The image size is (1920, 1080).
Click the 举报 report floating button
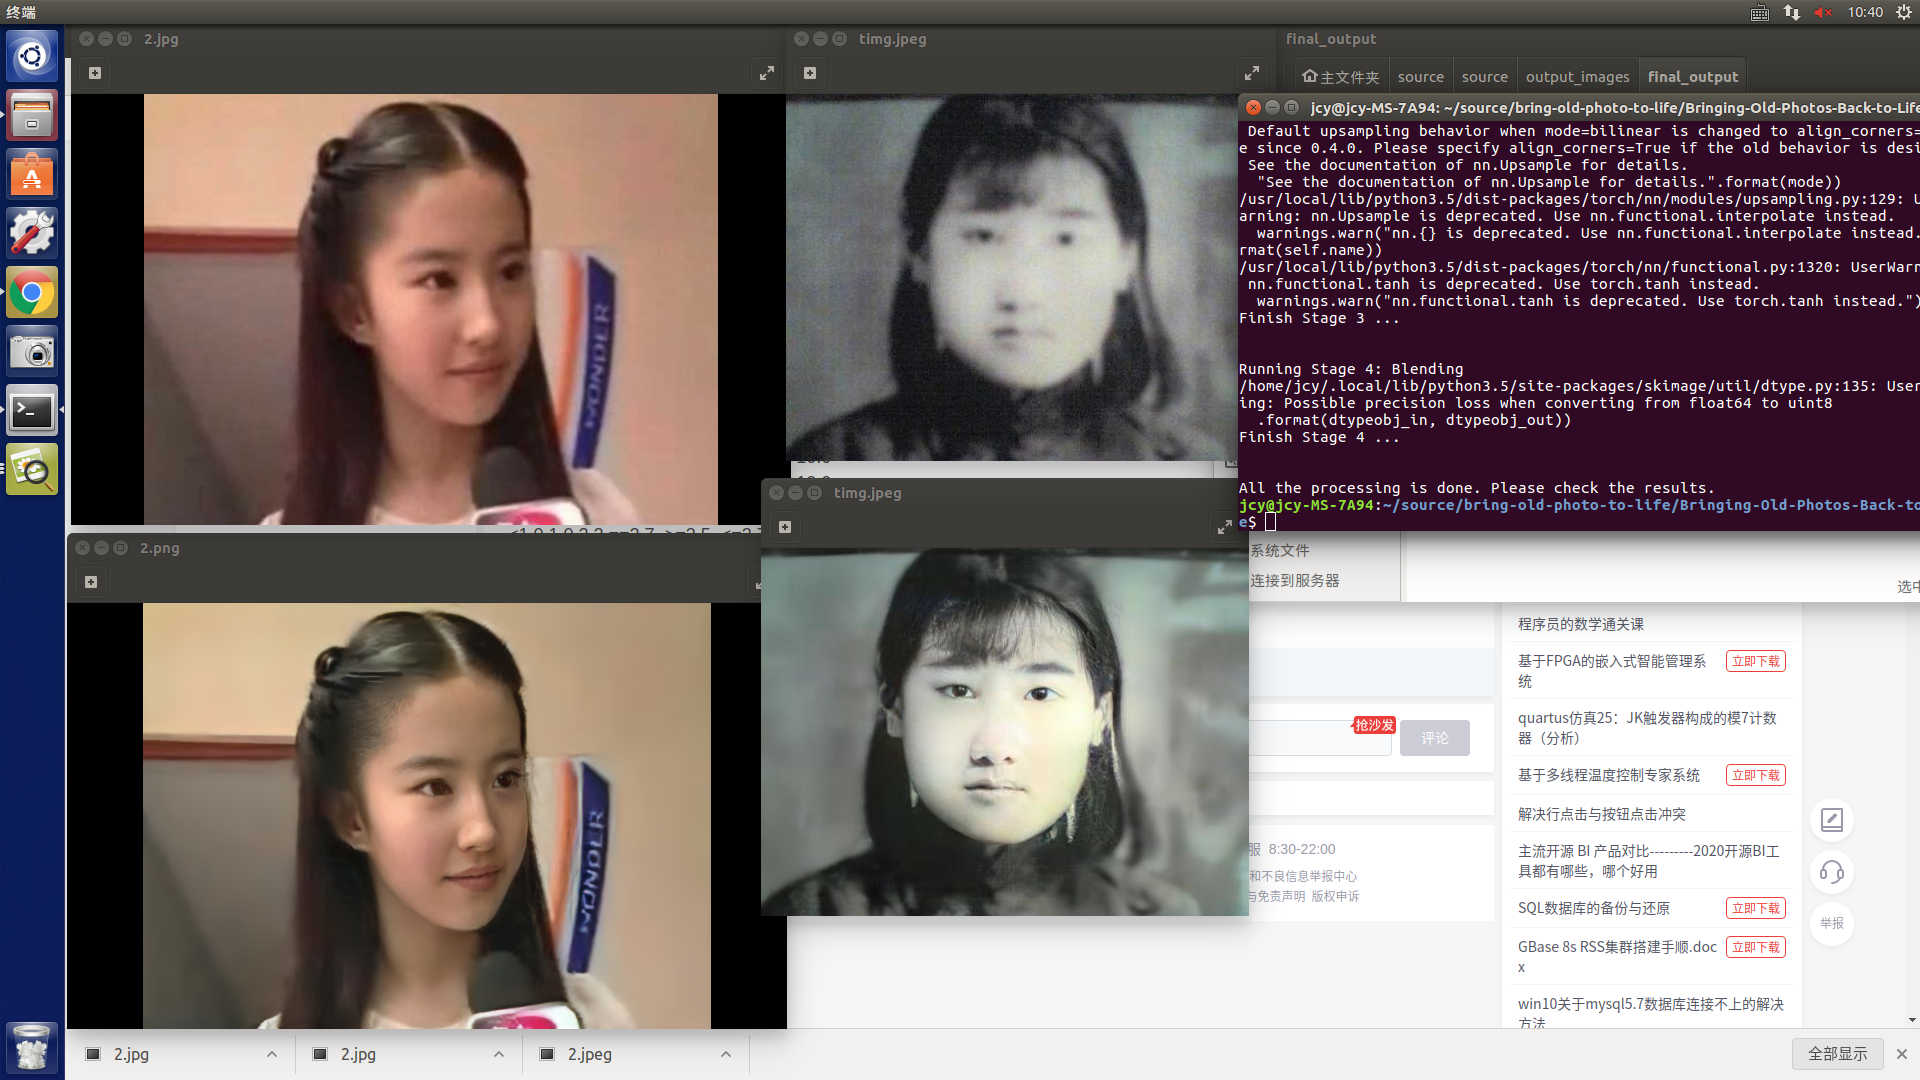pos(1832,923)
